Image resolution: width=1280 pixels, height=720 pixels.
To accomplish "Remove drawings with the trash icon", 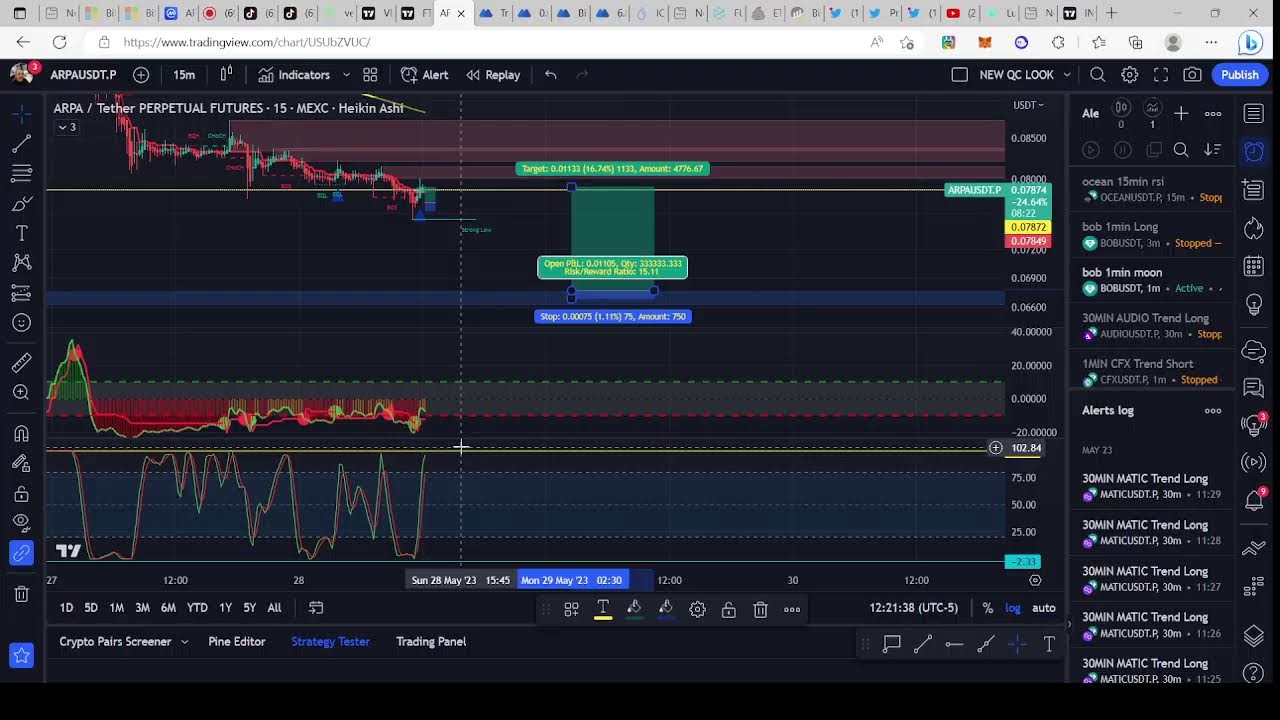I will (21, 595).
